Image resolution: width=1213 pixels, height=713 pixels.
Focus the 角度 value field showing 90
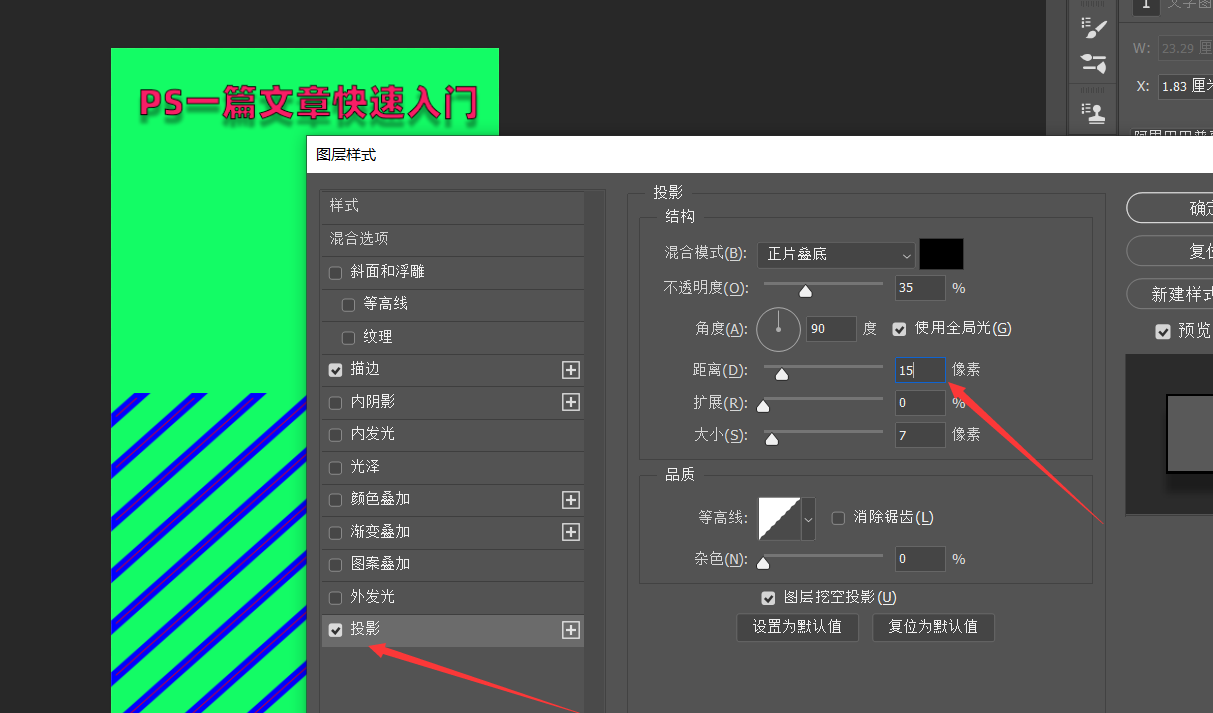[x=831, y=329]
